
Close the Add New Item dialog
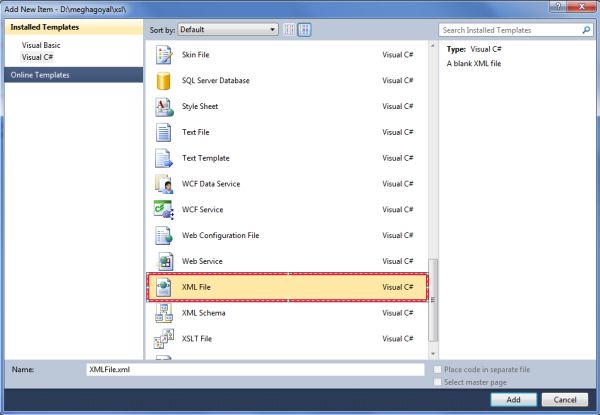click(582, 6)
